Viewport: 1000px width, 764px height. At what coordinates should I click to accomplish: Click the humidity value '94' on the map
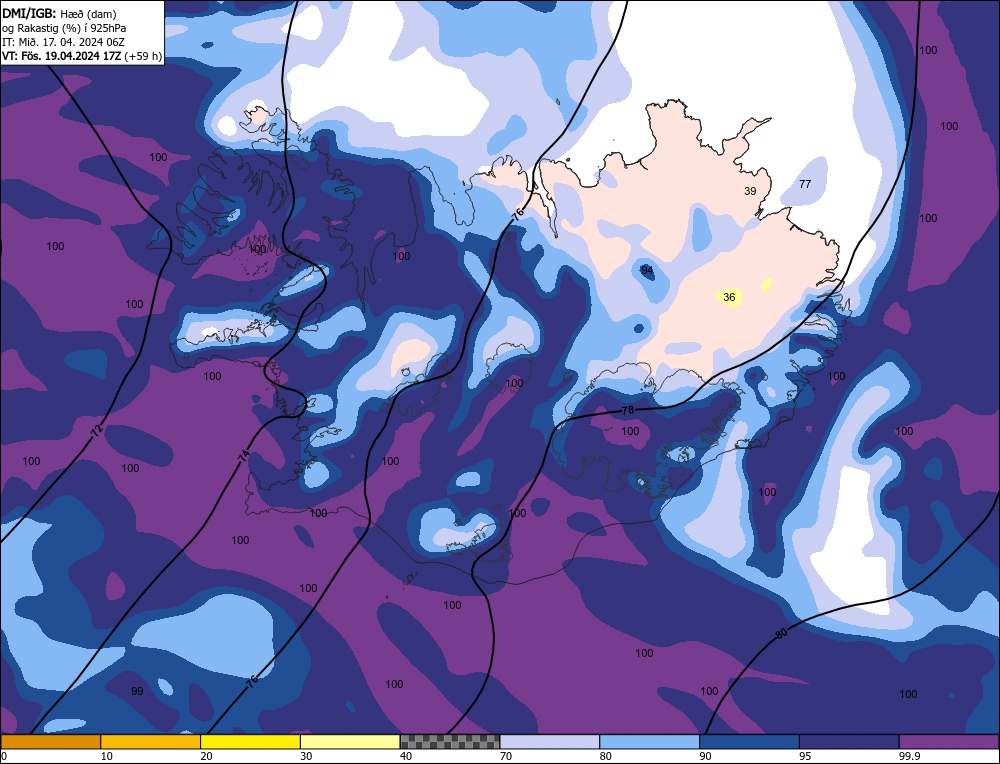647,270
